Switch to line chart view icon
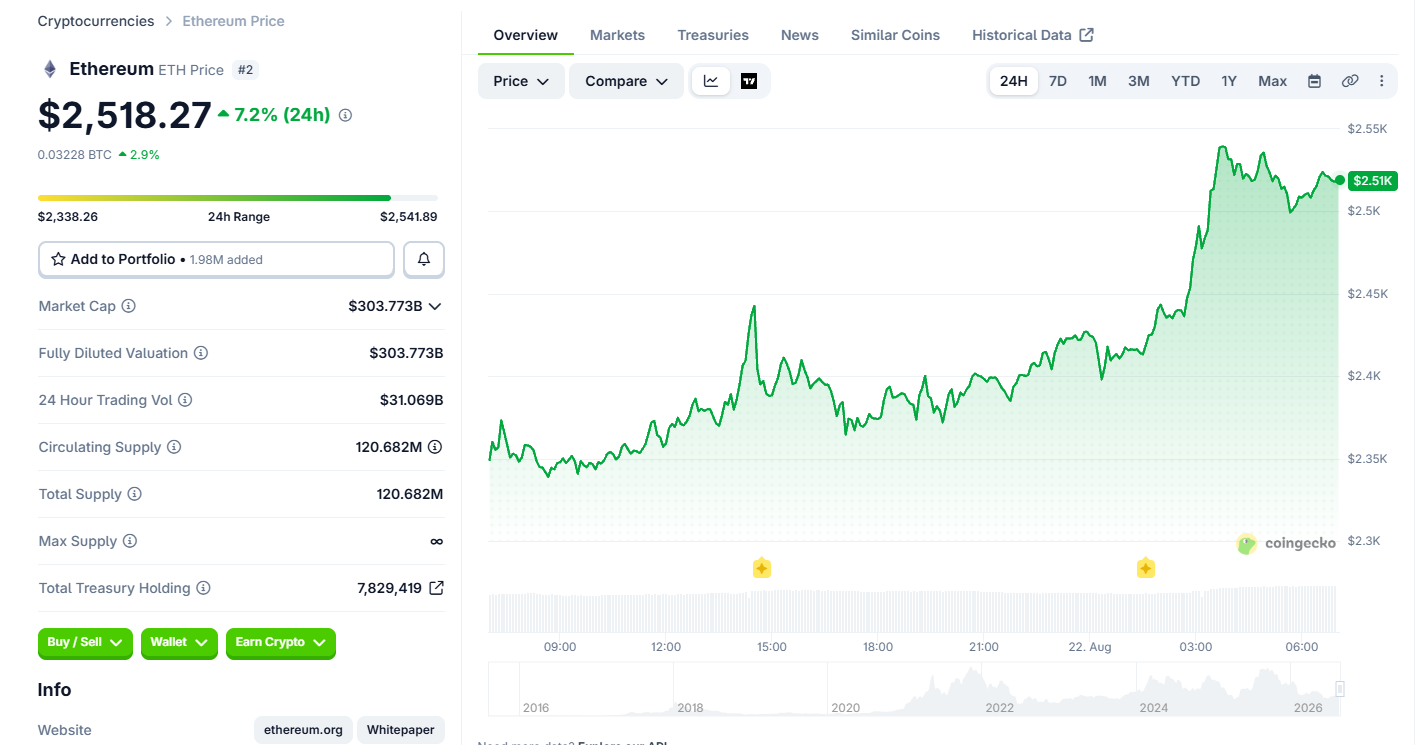The width and height of the screenshot is (1419, 745). tap(711, 81)
